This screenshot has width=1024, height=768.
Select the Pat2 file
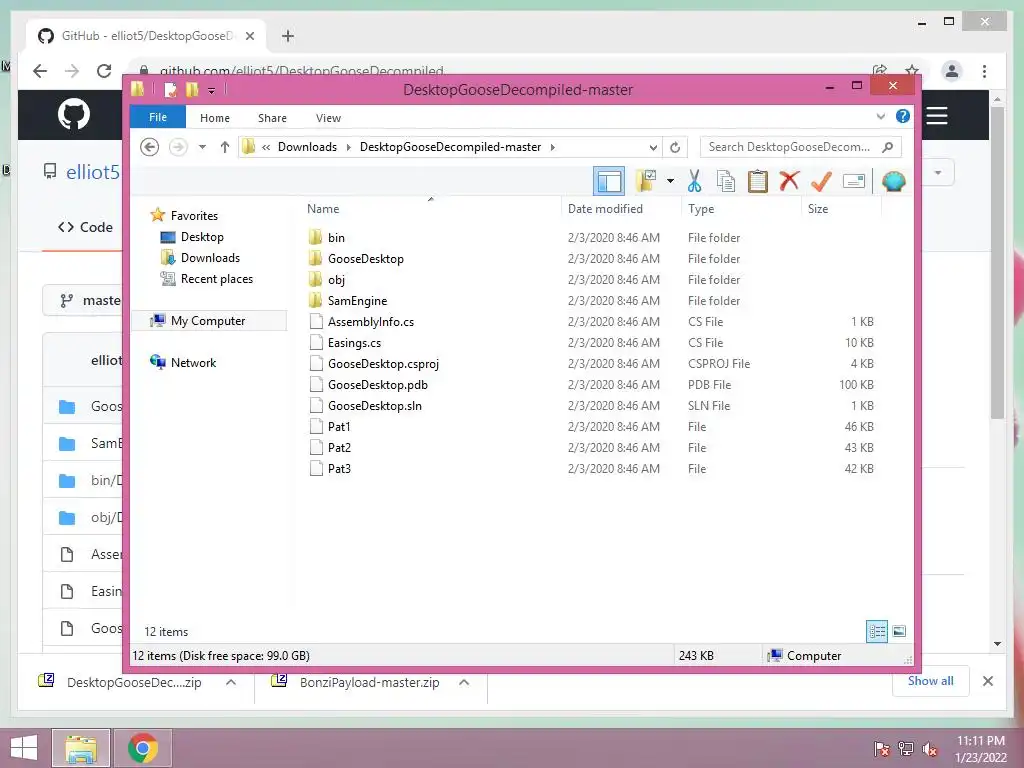pos(339,447)
